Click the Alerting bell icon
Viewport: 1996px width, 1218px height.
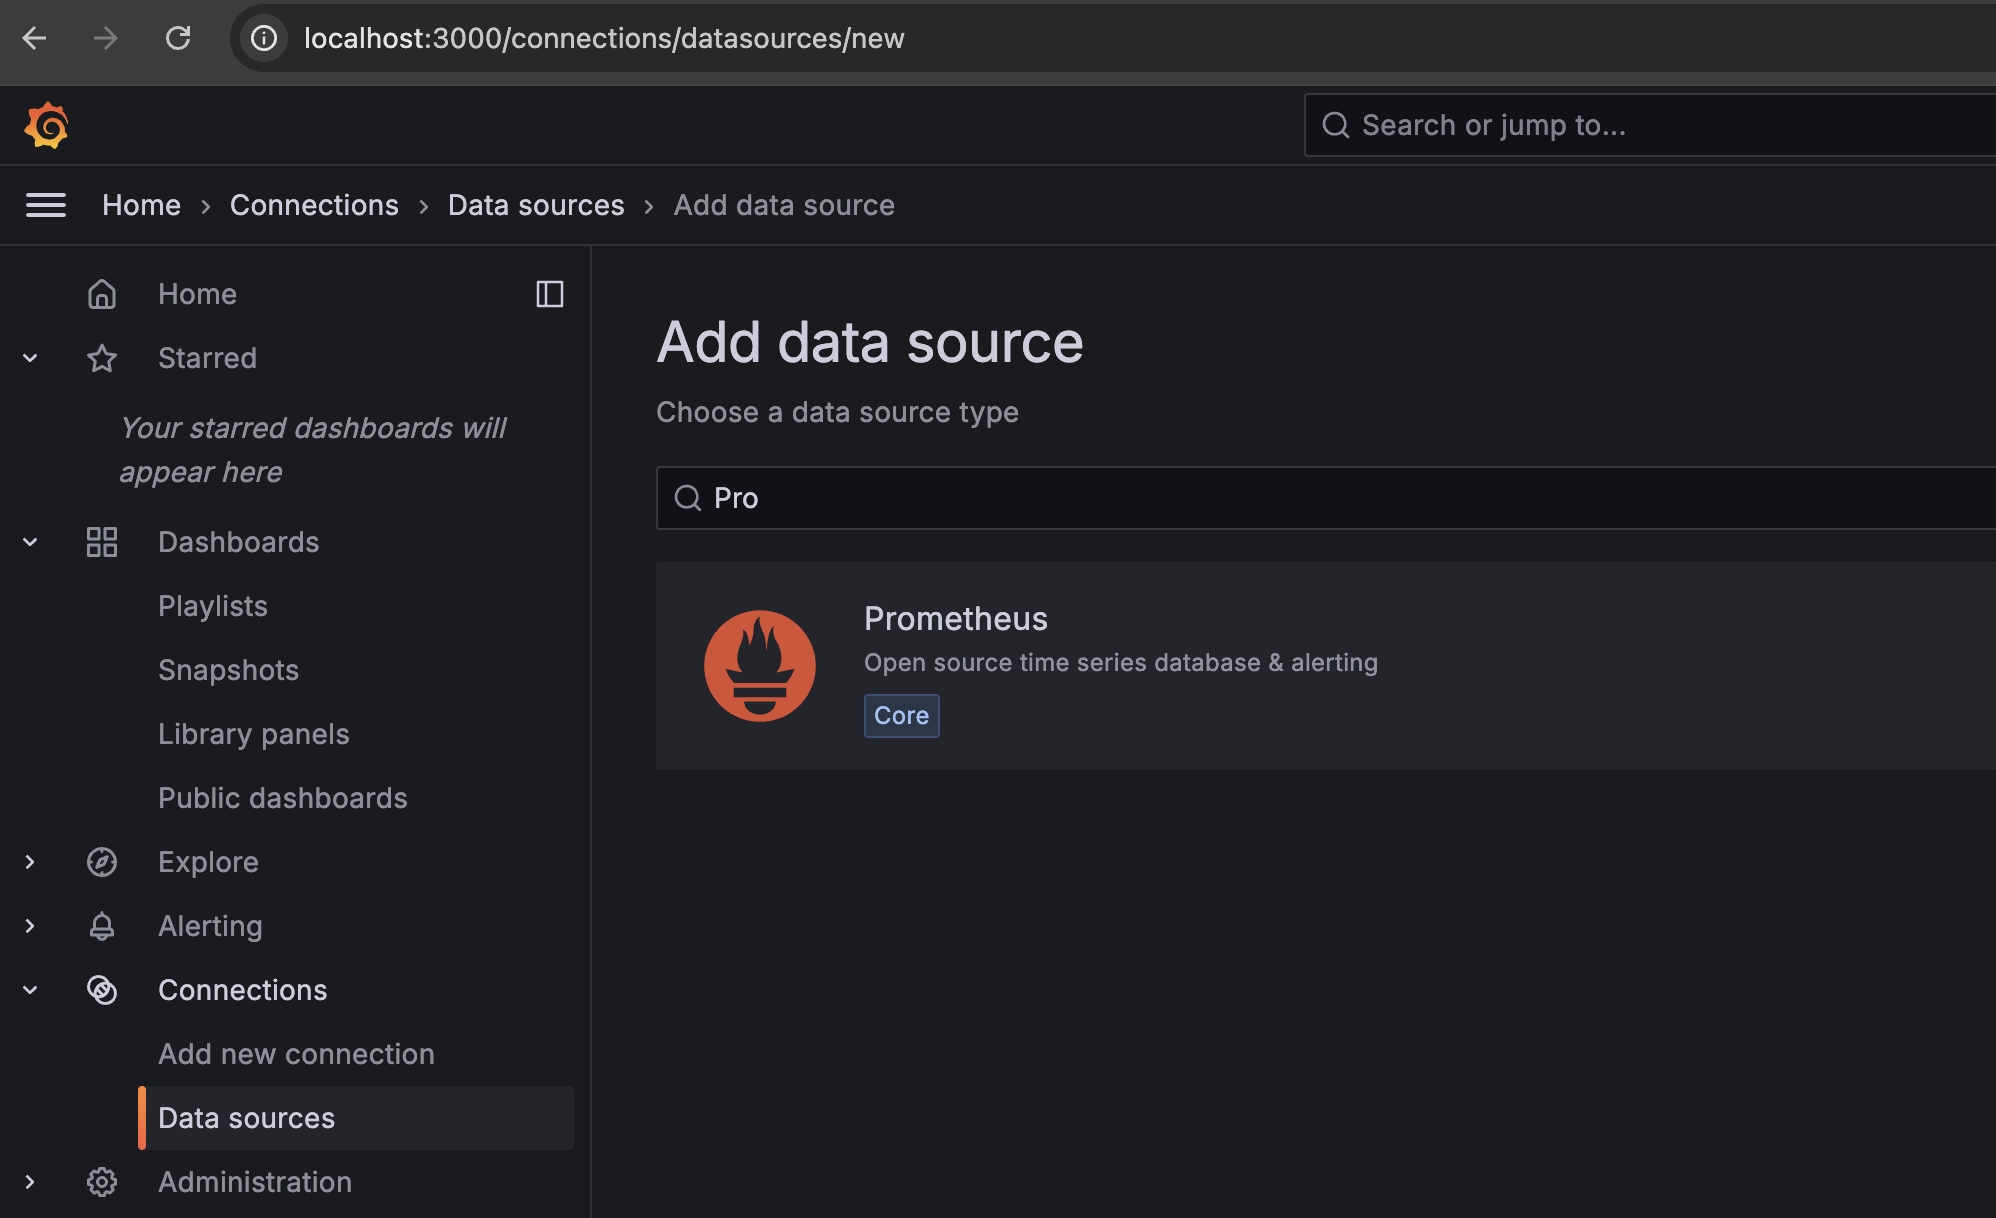tap(102, 926)
